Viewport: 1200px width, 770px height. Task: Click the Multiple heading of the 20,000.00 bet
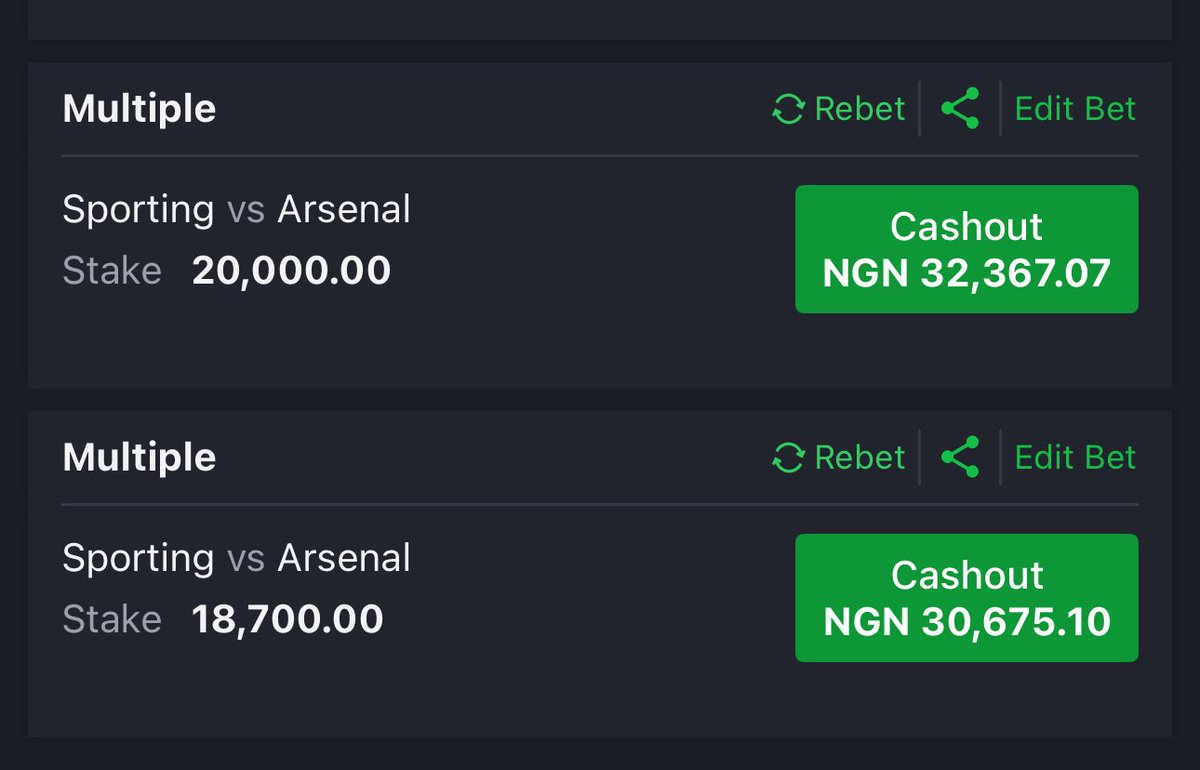tap(139, 109)
